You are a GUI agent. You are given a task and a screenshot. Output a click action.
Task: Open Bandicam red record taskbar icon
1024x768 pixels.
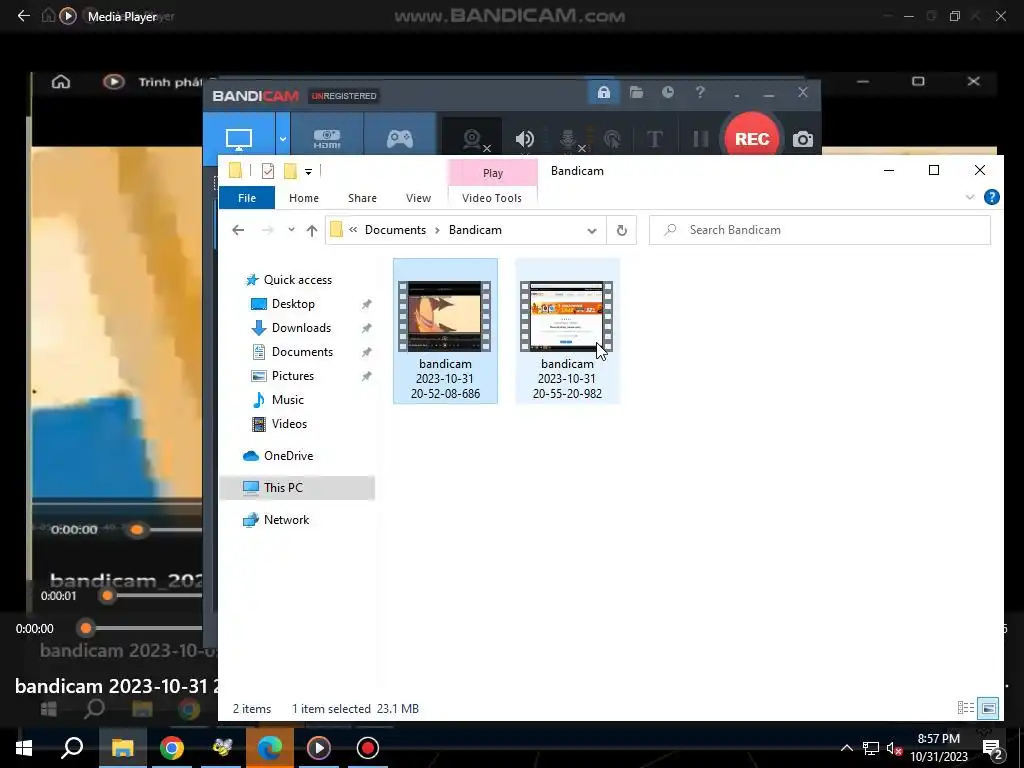(368, 748)
